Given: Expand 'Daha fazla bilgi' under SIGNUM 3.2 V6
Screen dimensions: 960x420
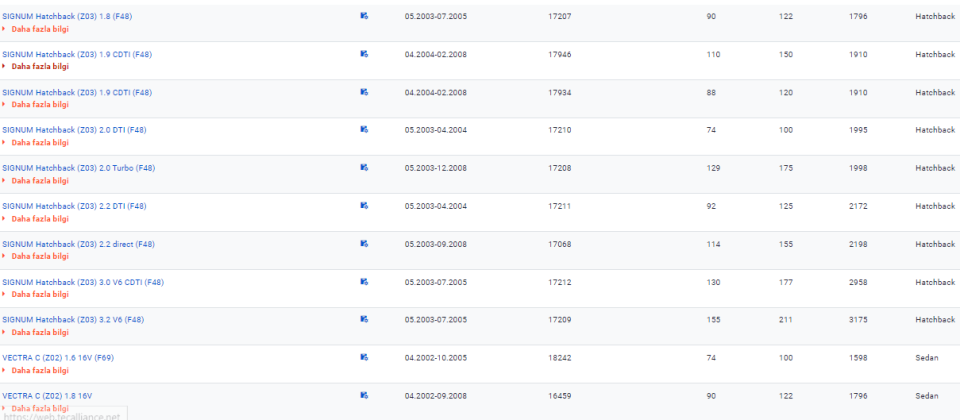Looking at the screenshot, I should coord(40,332).
